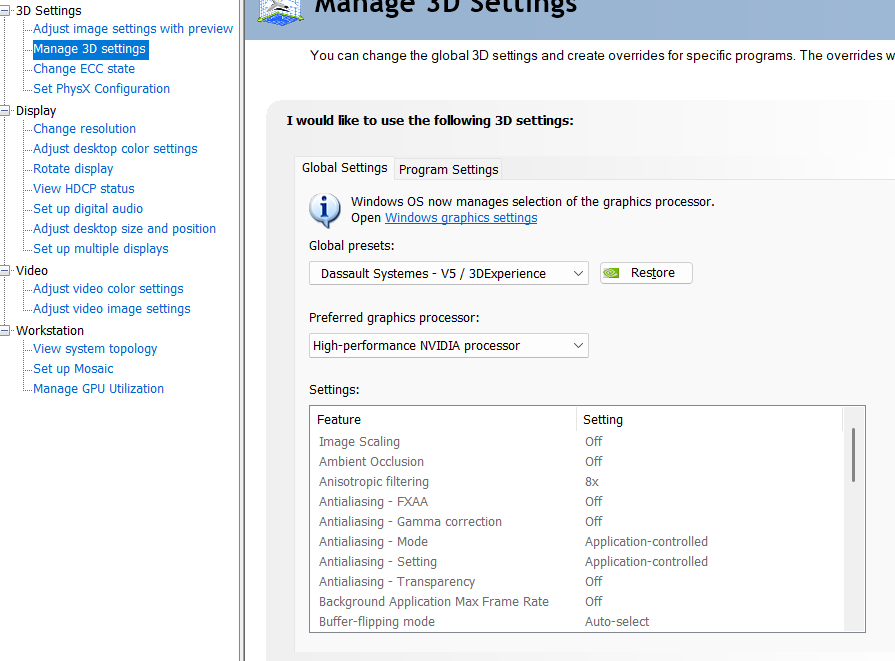
Task: Open the Windows graphics settings link
Action: [x=461, y=218]
